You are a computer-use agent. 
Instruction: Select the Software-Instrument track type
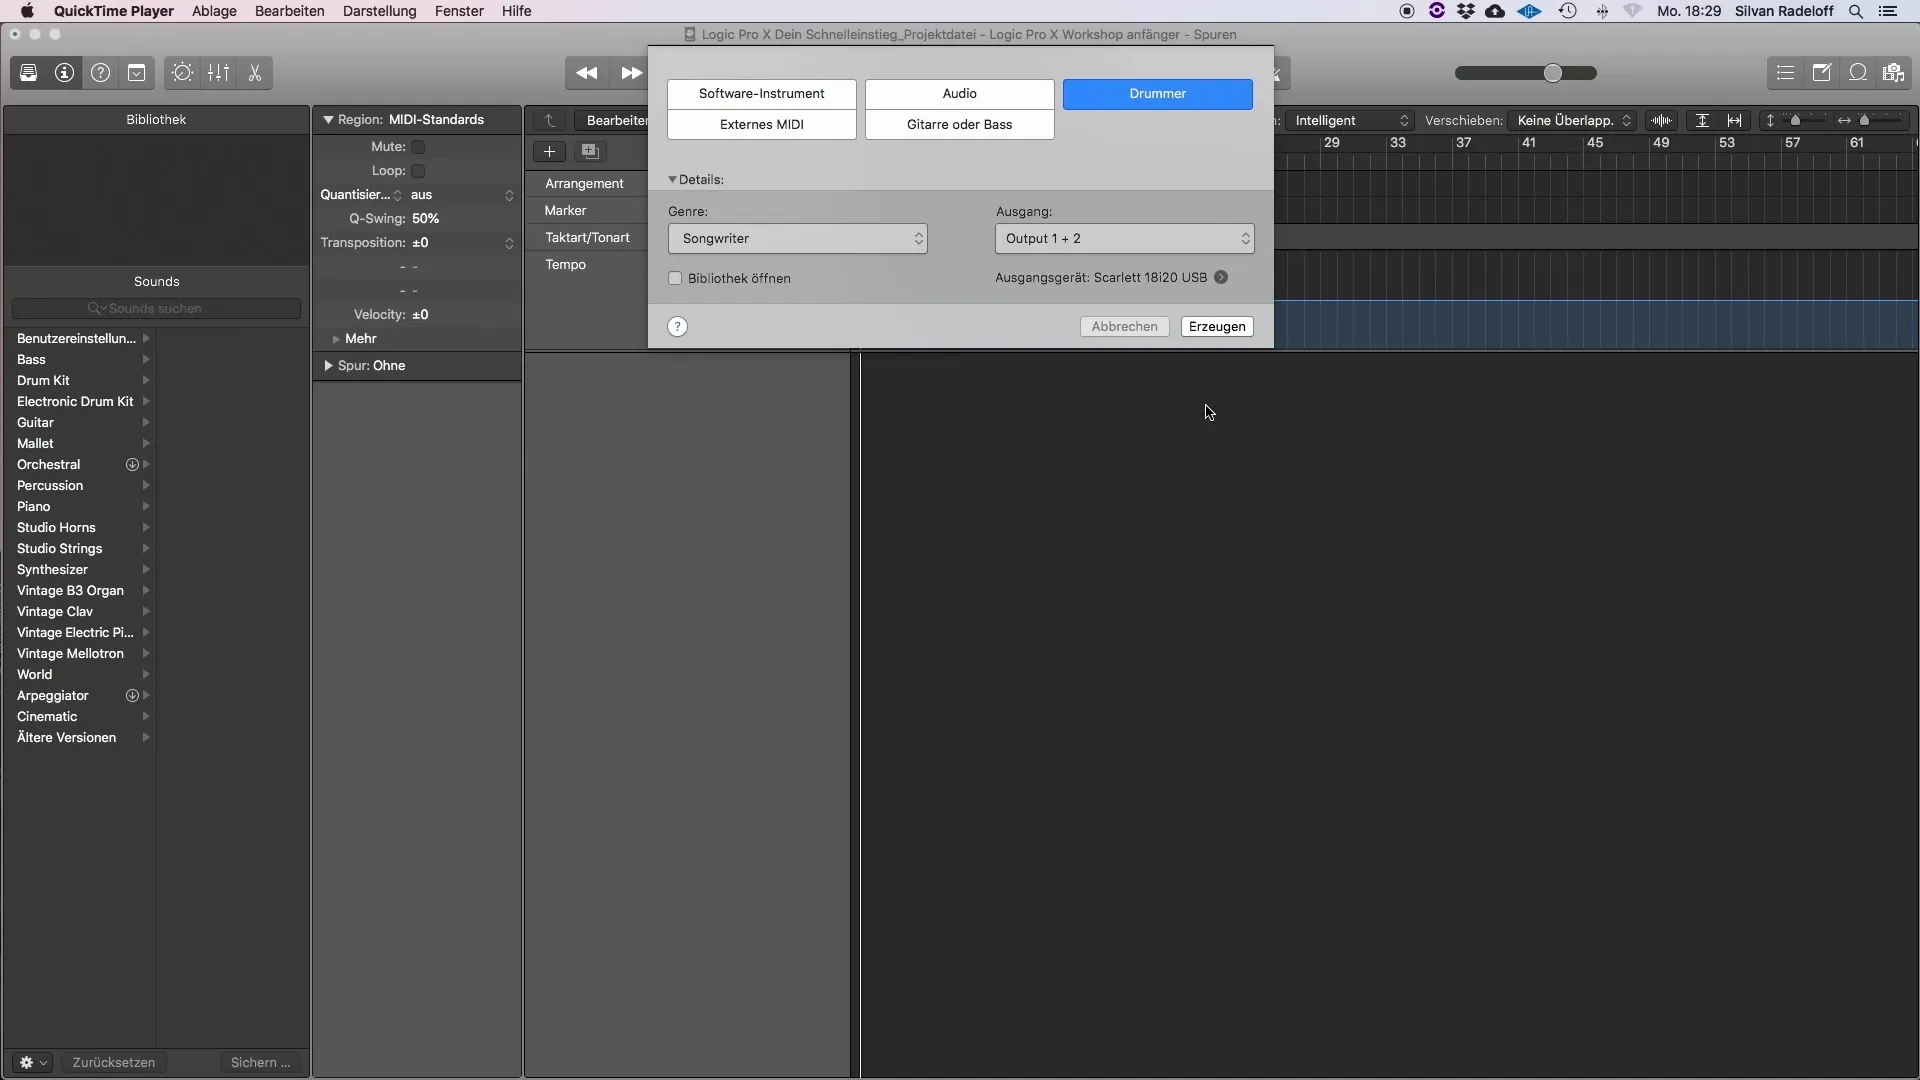pos(762,92)
